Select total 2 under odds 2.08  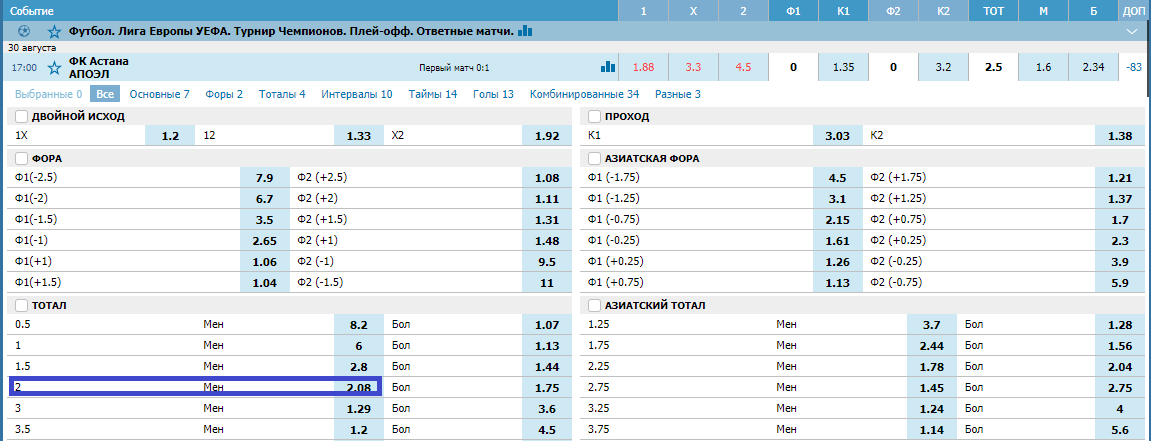359,387
